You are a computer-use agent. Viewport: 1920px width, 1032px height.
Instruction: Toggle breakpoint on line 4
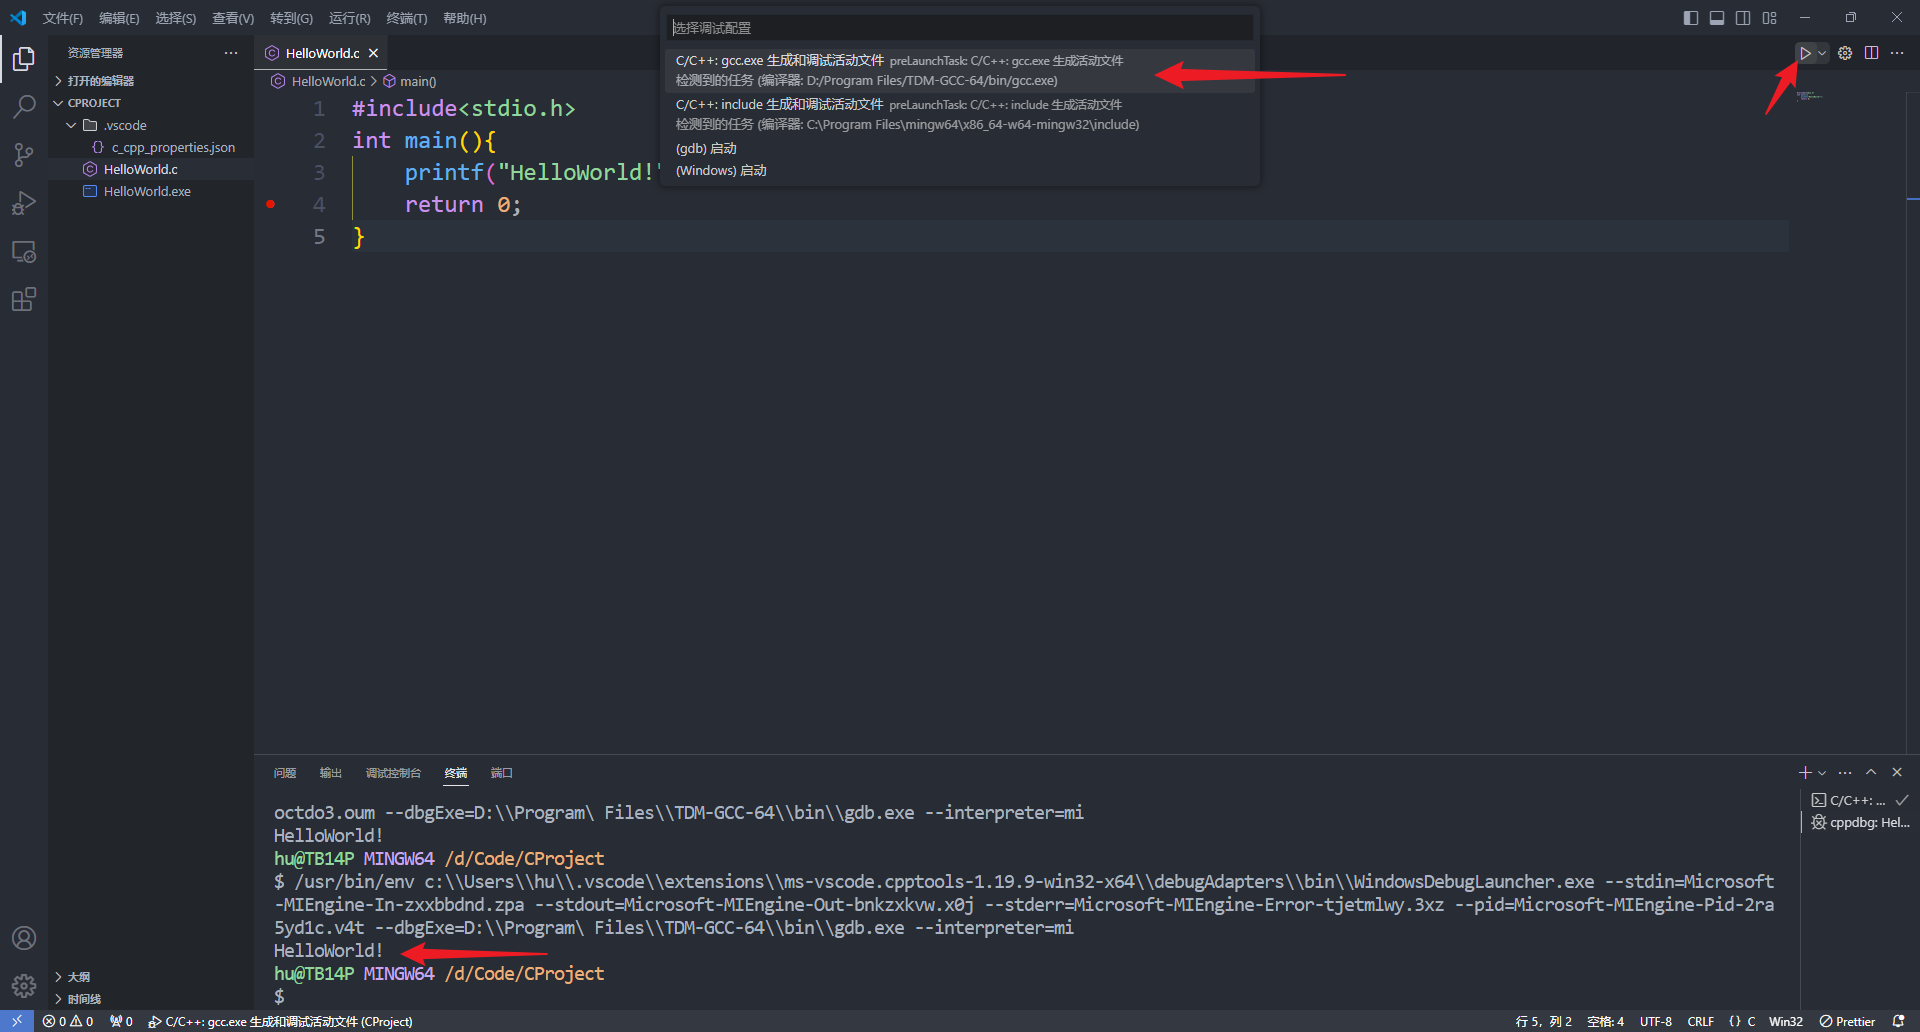click(x=271, y=204)
